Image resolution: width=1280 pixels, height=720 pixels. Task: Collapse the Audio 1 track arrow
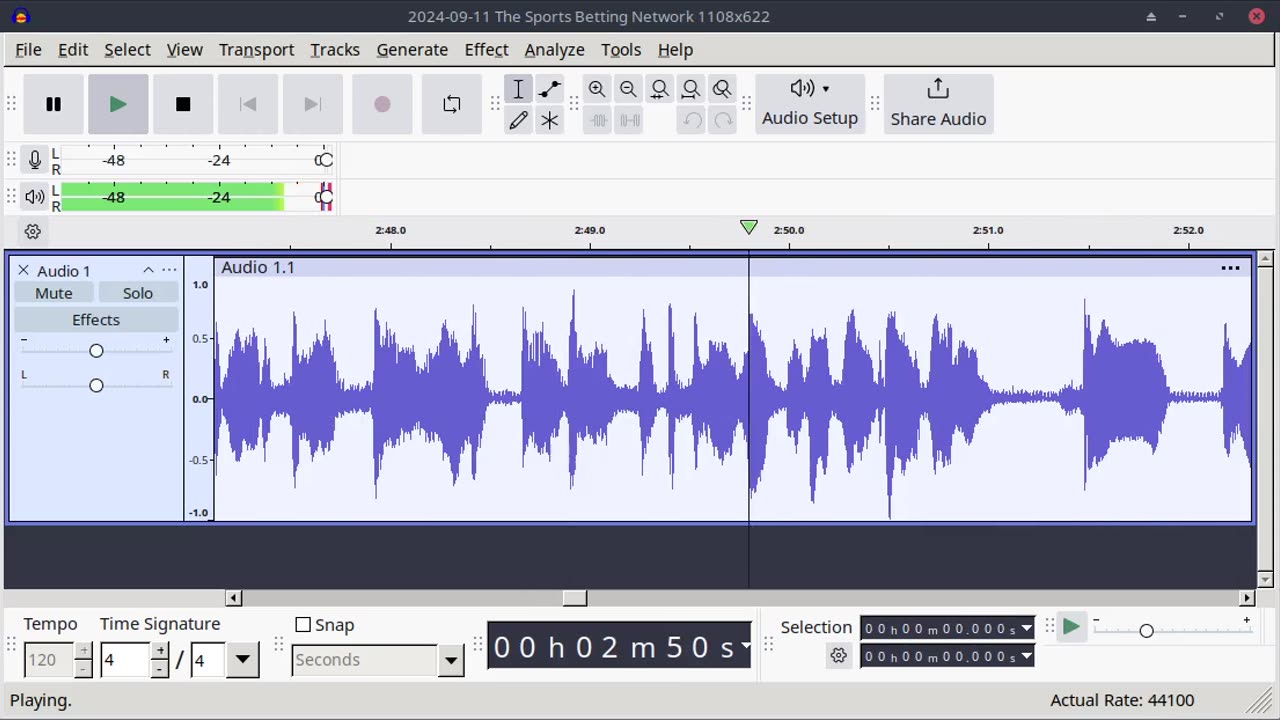pyautogui.click(x=148, y=270)
